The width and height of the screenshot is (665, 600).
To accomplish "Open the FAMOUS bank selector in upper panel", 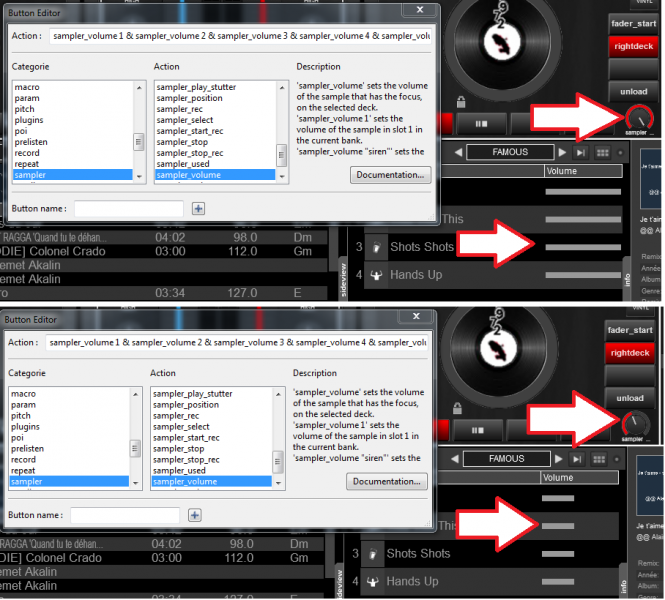I will 510,152.
